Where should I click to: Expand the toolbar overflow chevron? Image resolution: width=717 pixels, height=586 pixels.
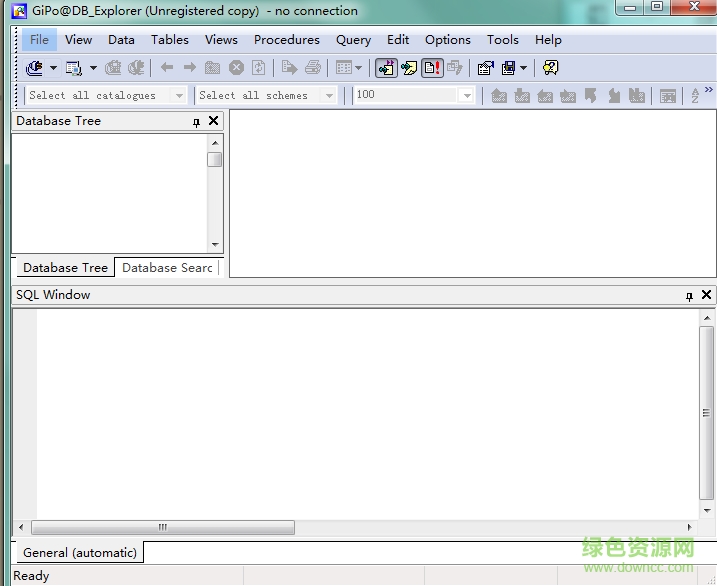tap(709, 90)
